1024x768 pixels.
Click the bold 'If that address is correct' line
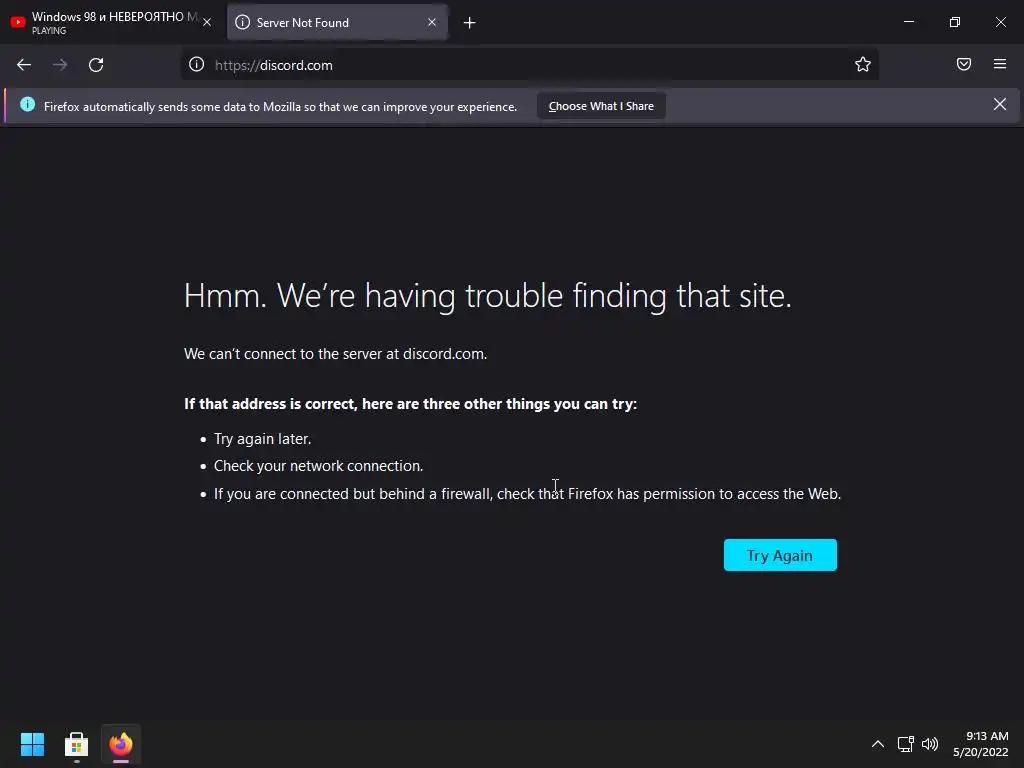click(410, 404)
